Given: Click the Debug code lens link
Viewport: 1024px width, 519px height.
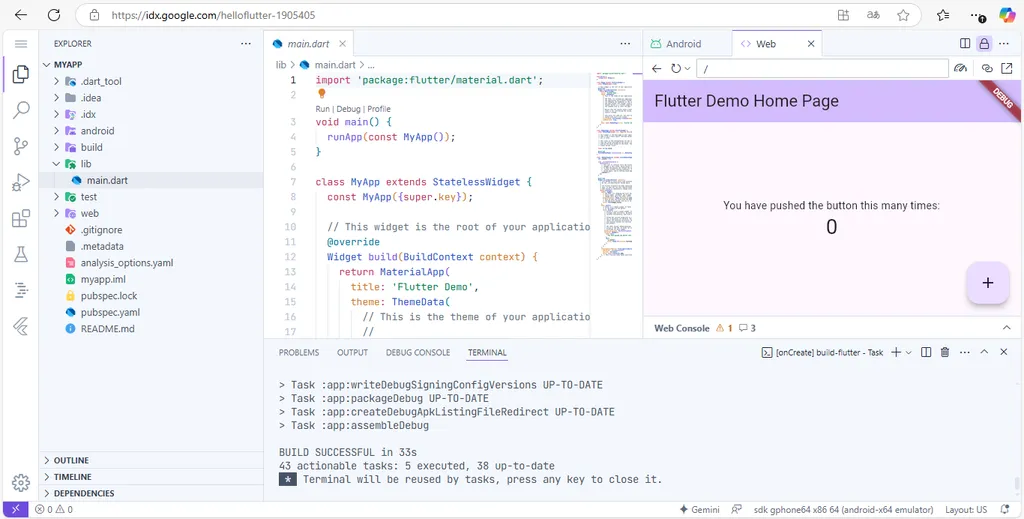Looking at the screenshot, I should [x=348, y=109].
